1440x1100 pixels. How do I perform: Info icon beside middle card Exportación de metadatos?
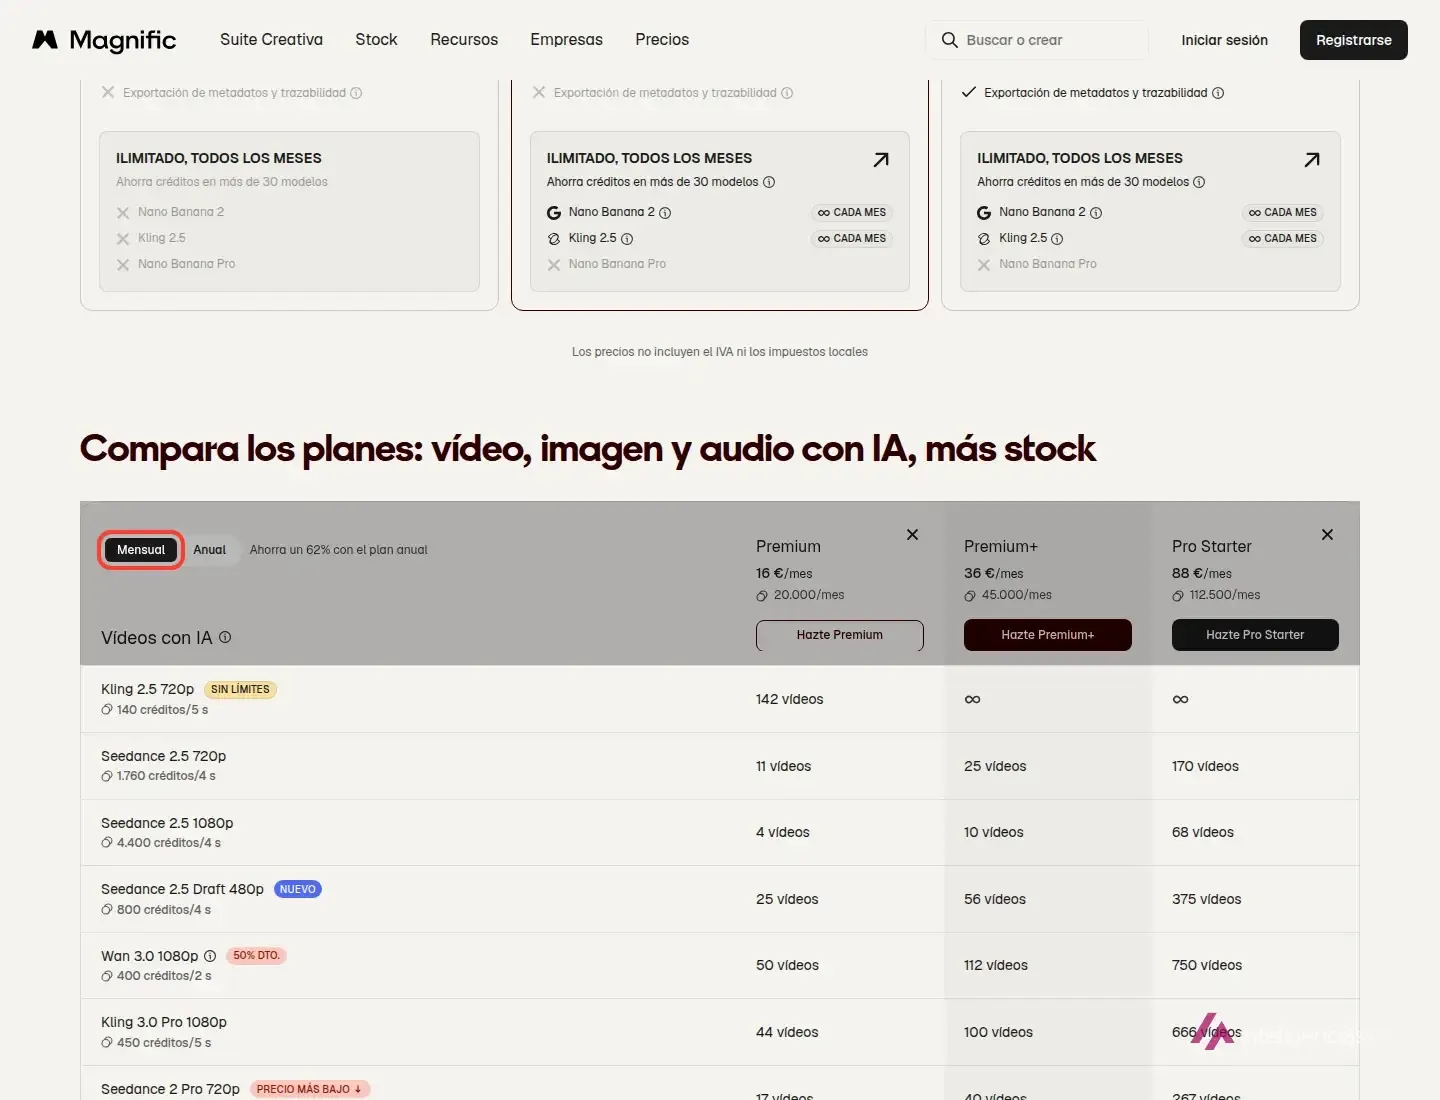click(787, 93)
